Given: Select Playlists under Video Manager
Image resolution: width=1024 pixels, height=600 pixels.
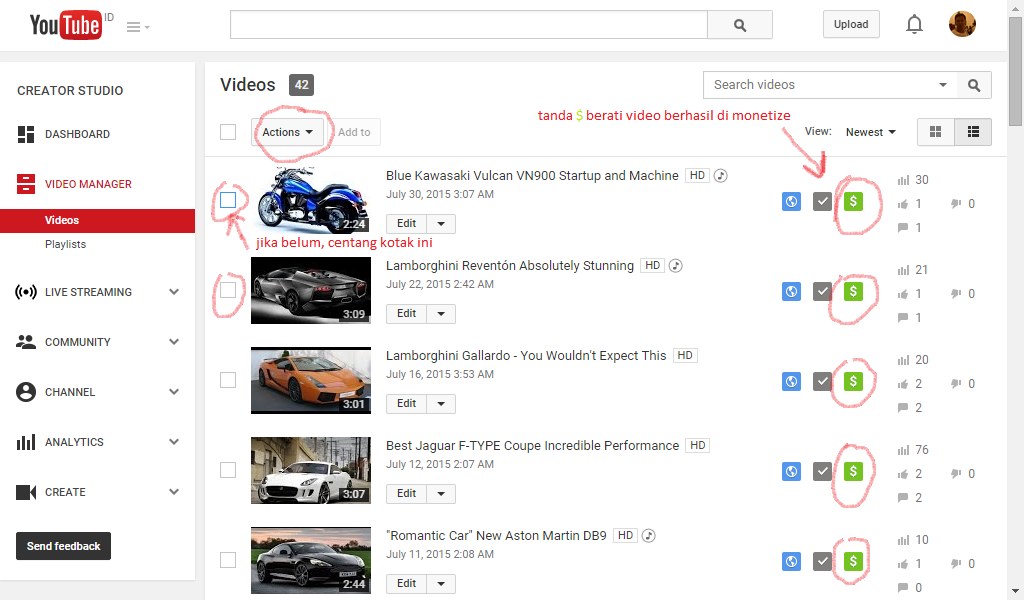Looking at the screenshot, I should pyautogui.click(x=65, y=244).
